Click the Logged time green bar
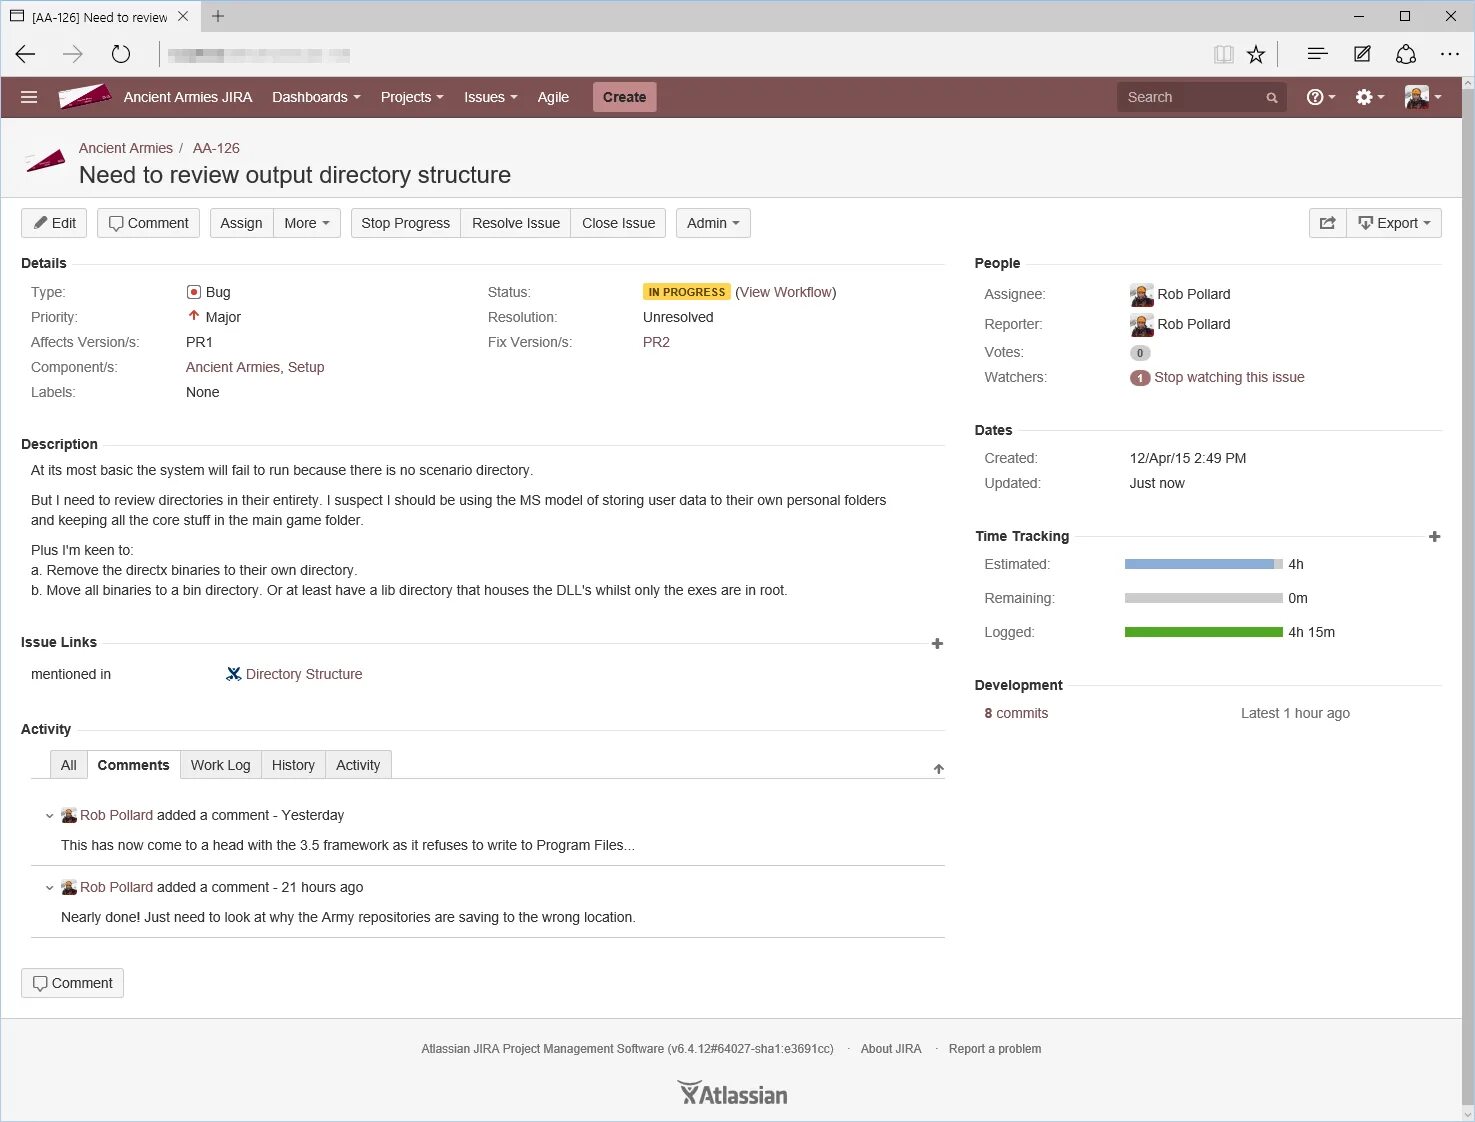1475x1122 pixels. [1203, 632]
